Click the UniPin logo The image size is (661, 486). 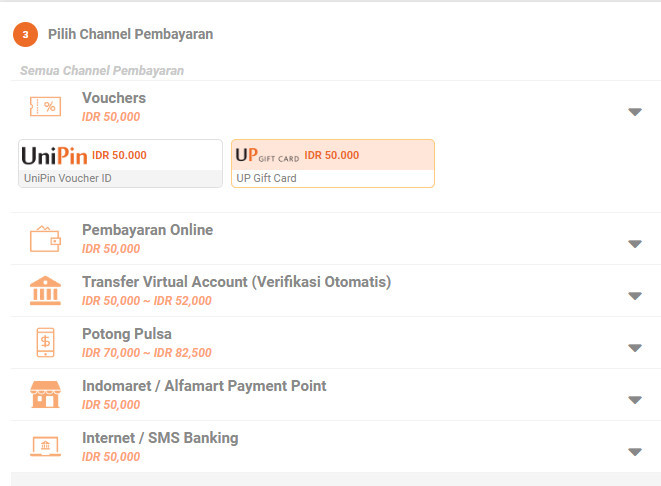(x=55, y=156)
